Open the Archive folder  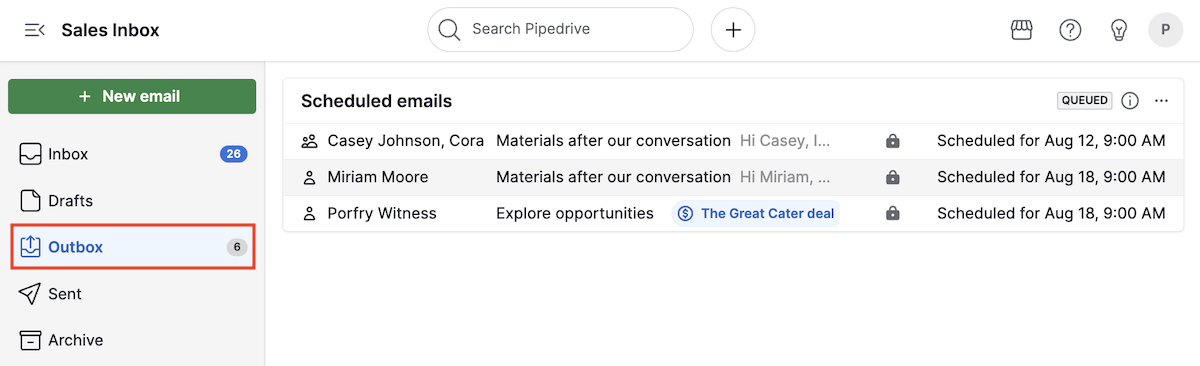pos(132,340)
